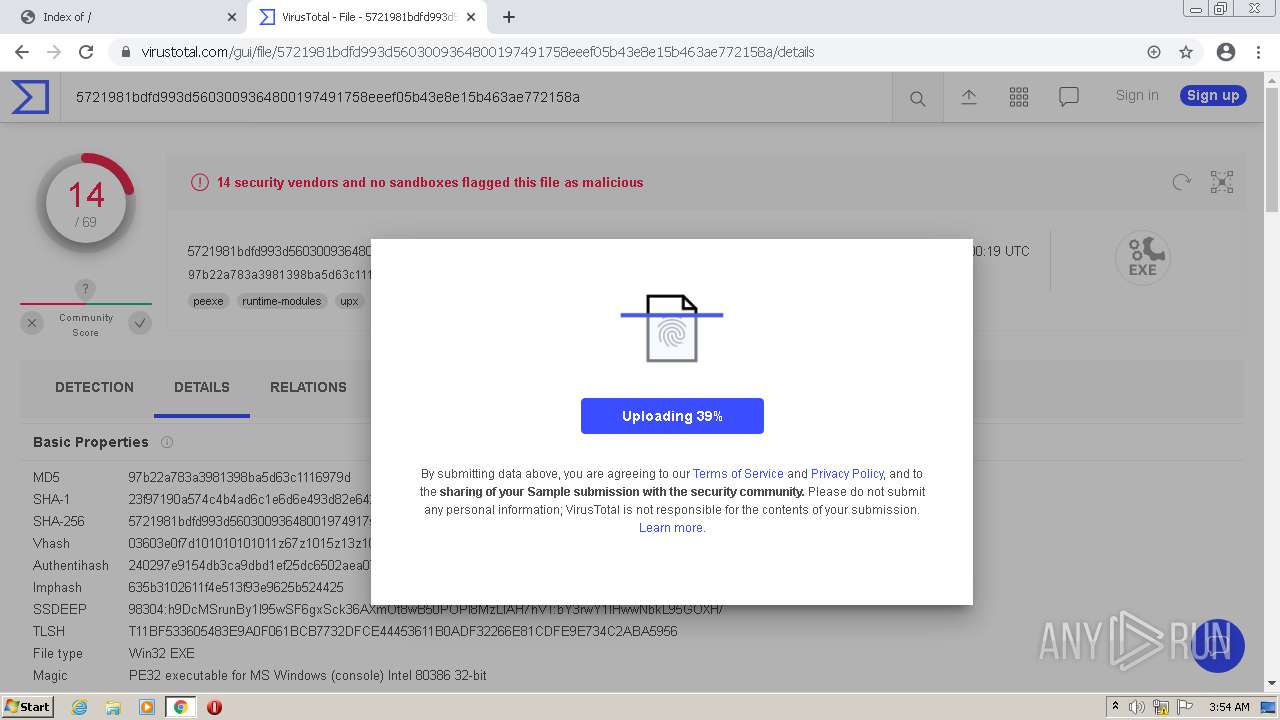
Task: Close the VirusTotal browser tab
Action: click(472, 17)
